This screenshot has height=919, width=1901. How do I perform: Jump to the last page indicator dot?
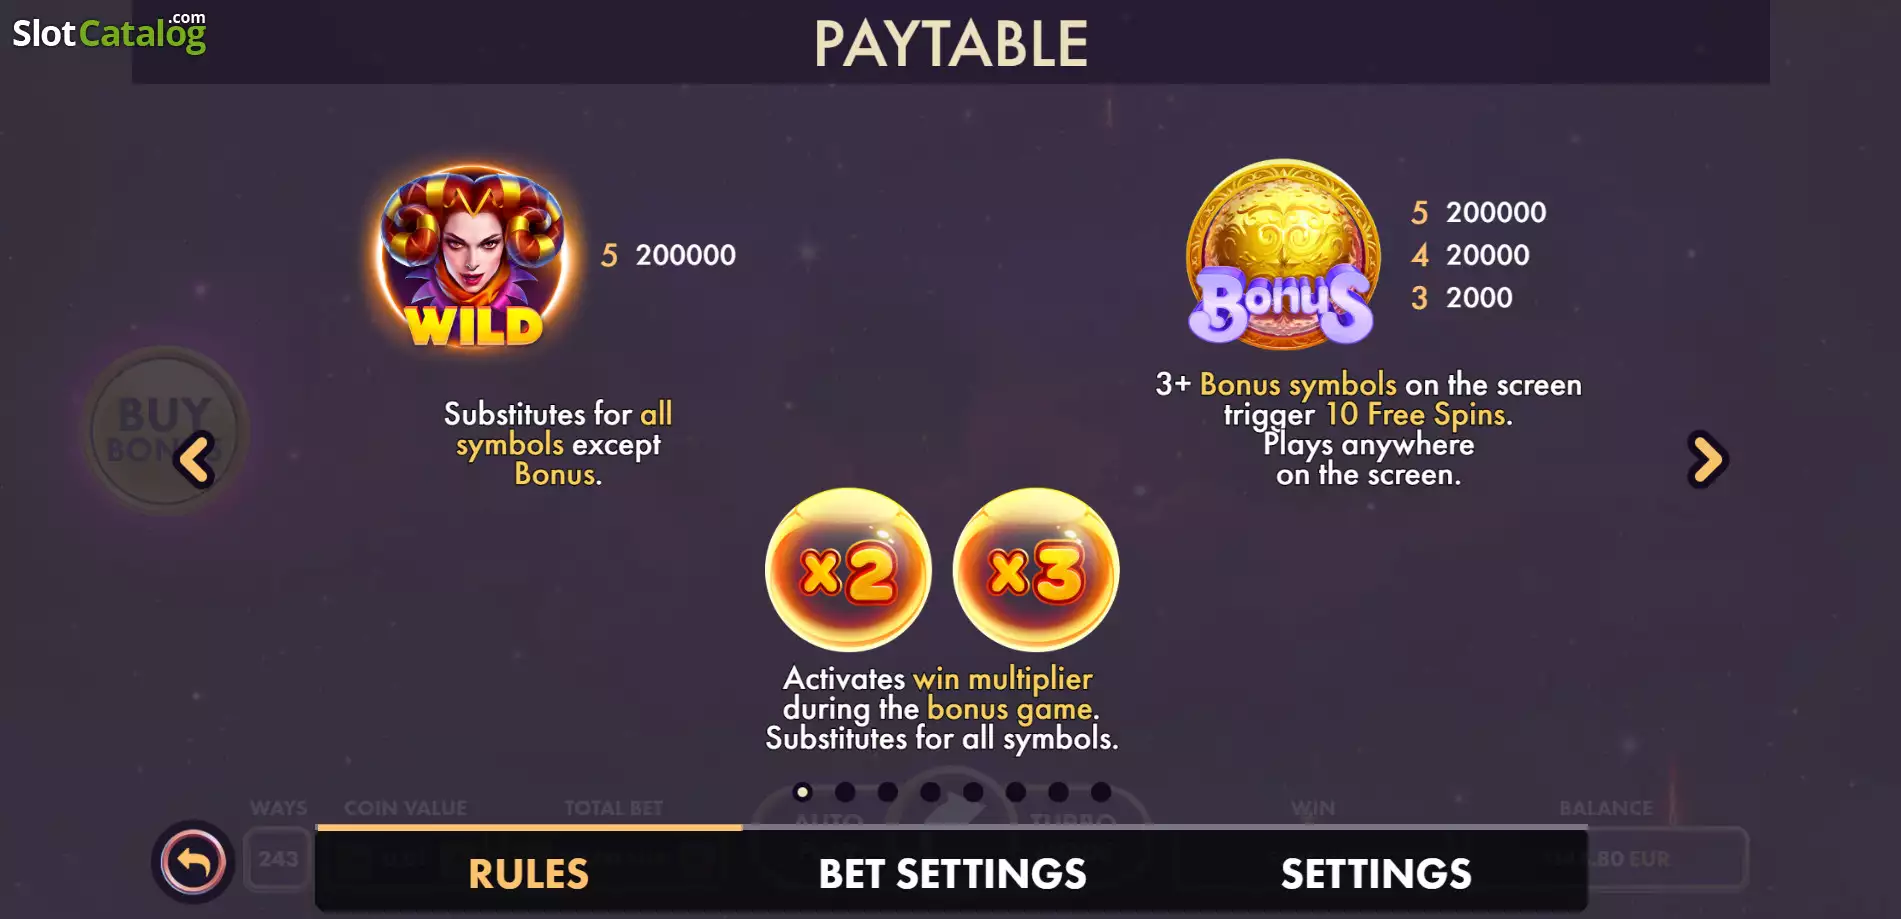point(1101,792)
